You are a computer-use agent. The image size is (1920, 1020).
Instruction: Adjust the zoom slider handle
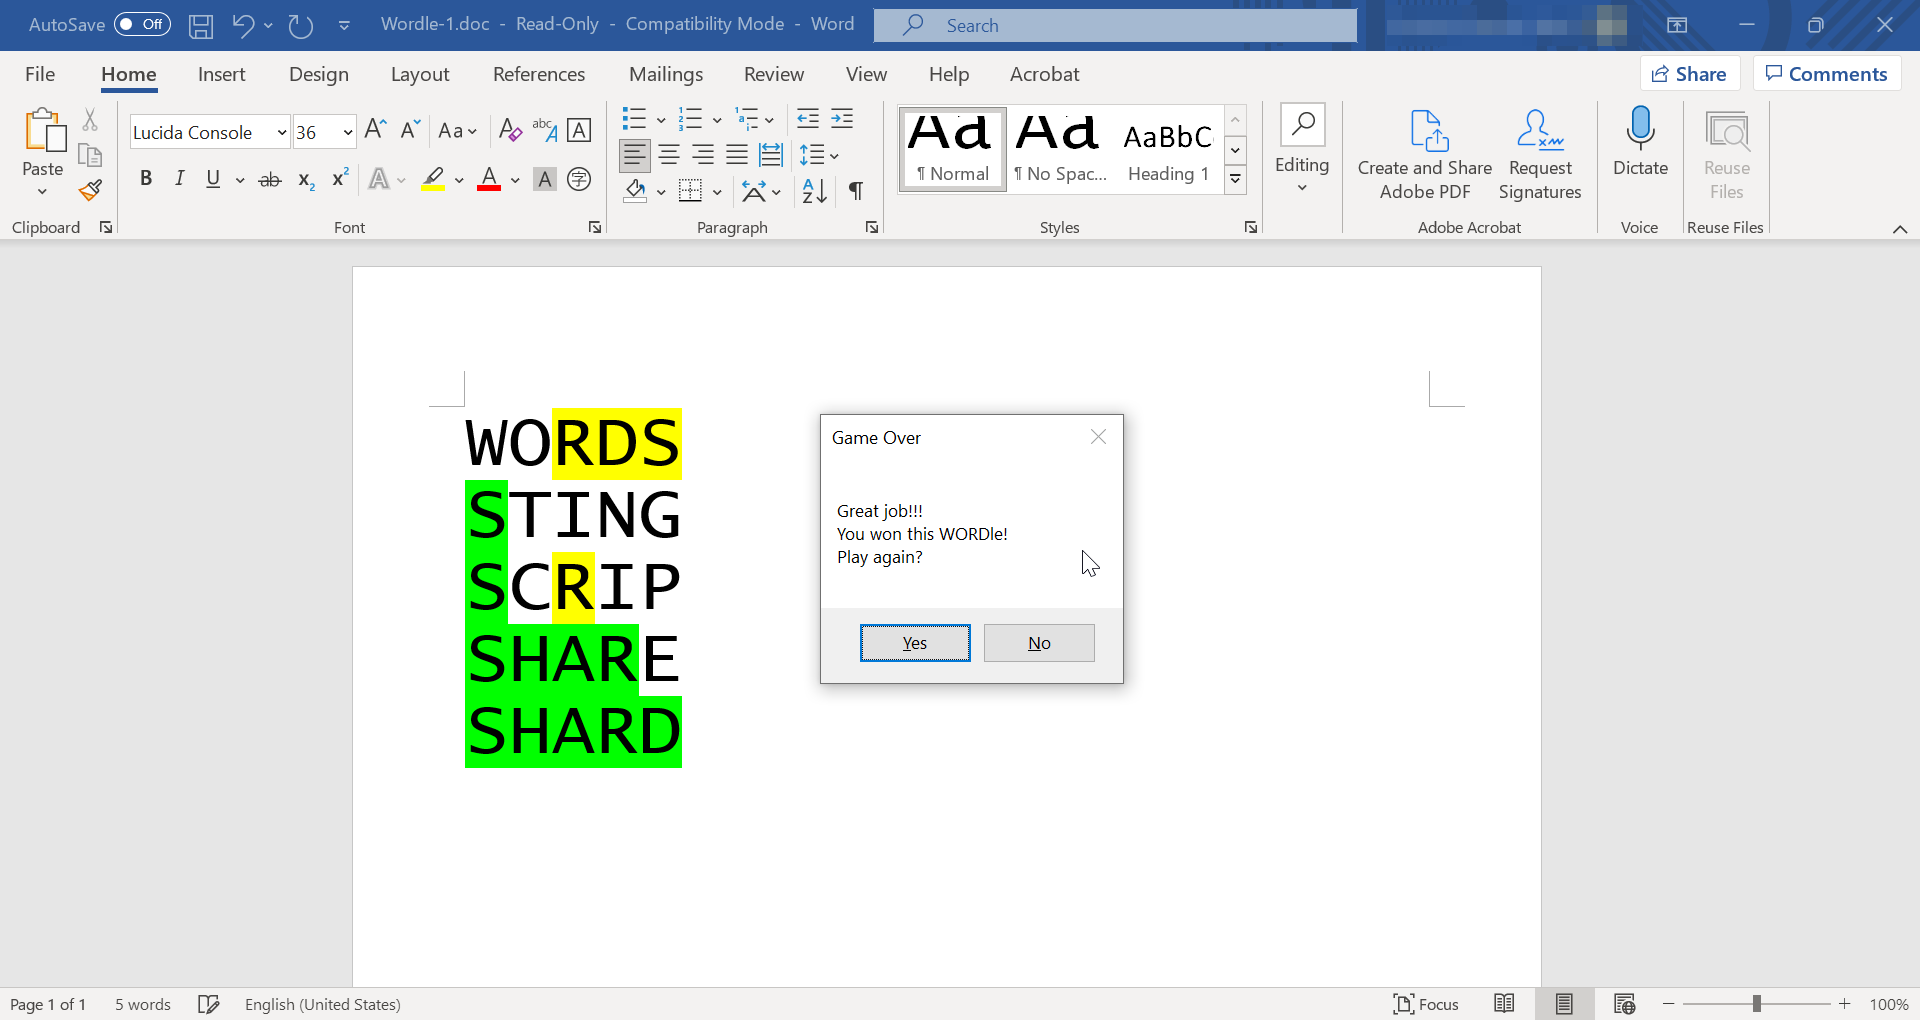point(1756,1004)
